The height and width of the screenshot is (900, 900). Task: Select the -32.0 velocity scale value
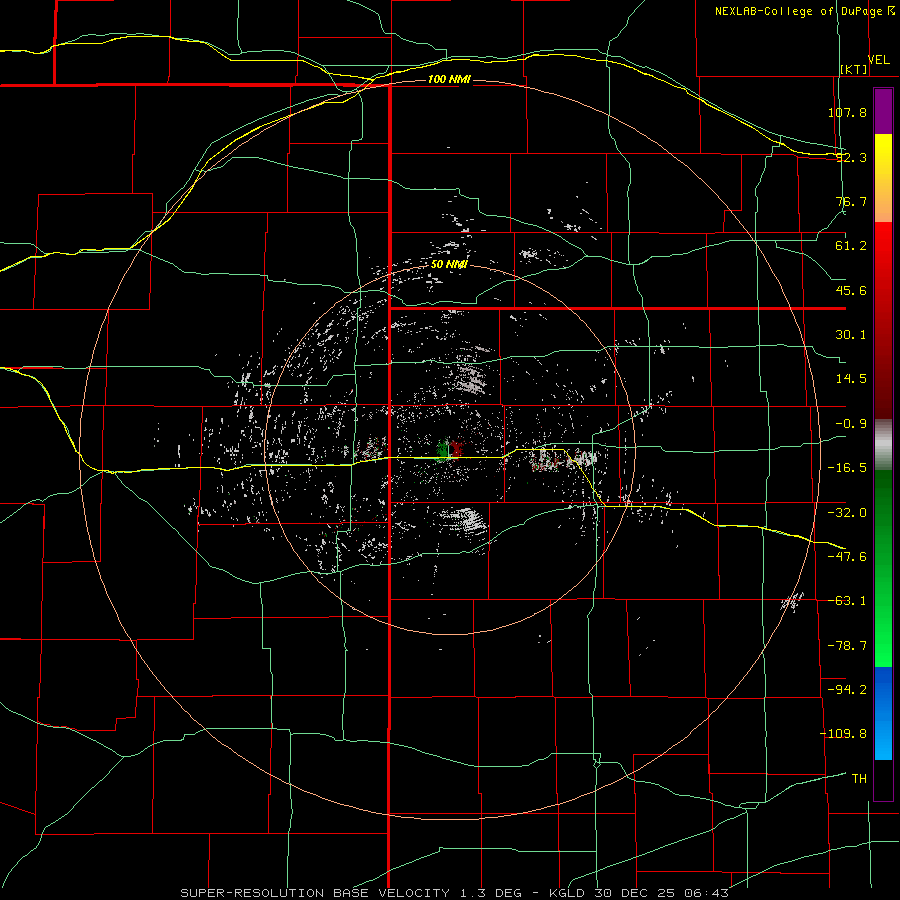847,513
